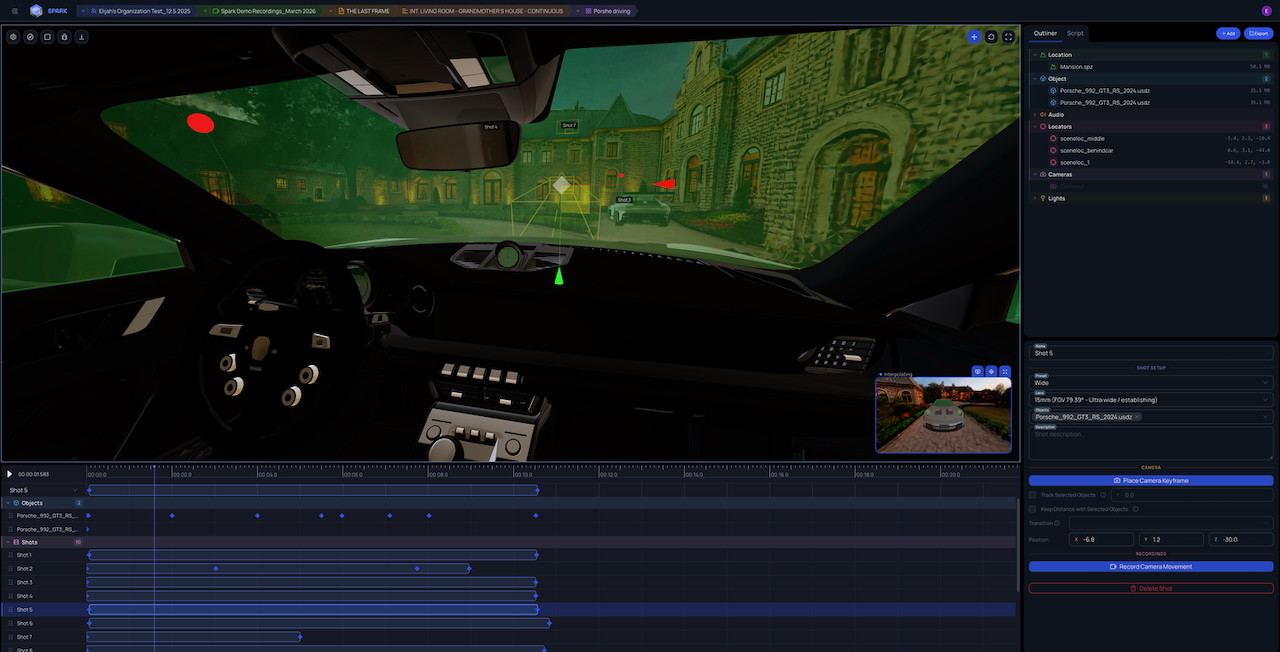Viewport: 1280px width, 652px height.
Task: Click the target icon above camera preview
Action: 991,371
